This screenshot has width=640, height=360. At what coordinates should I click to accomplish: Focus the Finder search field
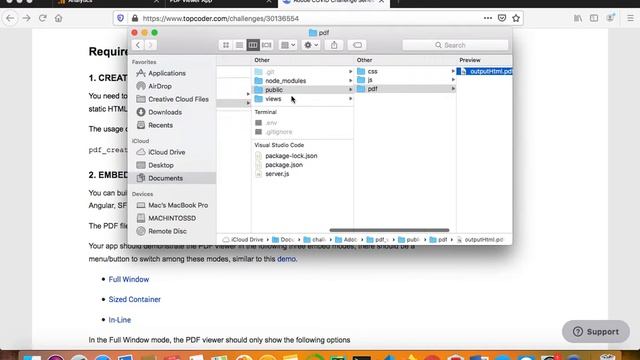point(455,45)
